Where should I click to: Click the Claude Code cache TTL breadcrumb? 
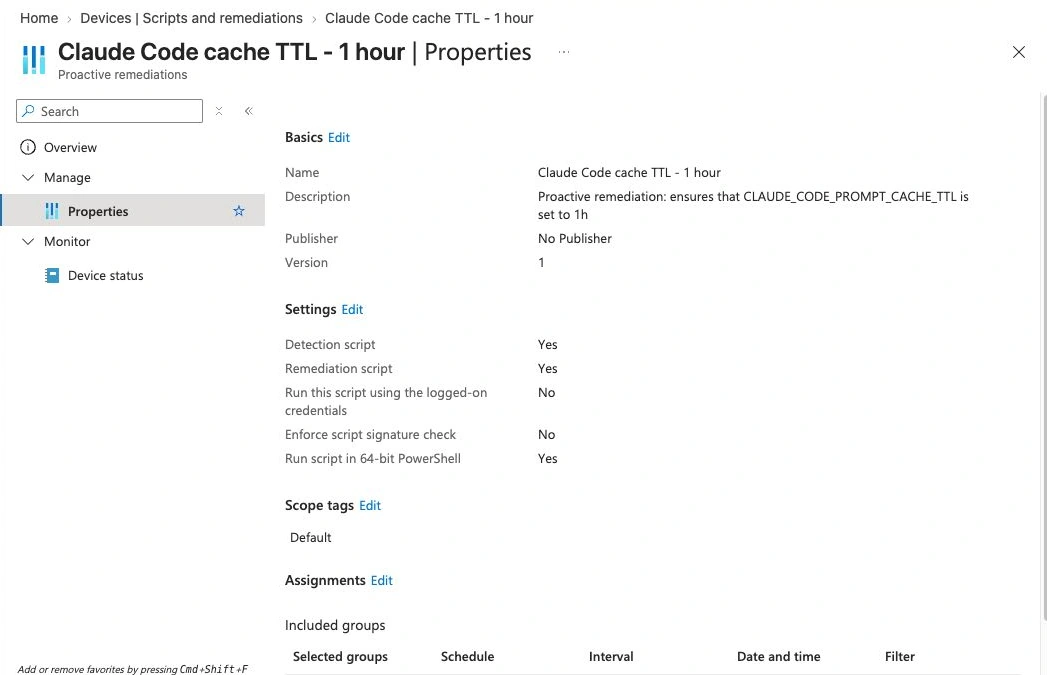[x=429, y=18]
